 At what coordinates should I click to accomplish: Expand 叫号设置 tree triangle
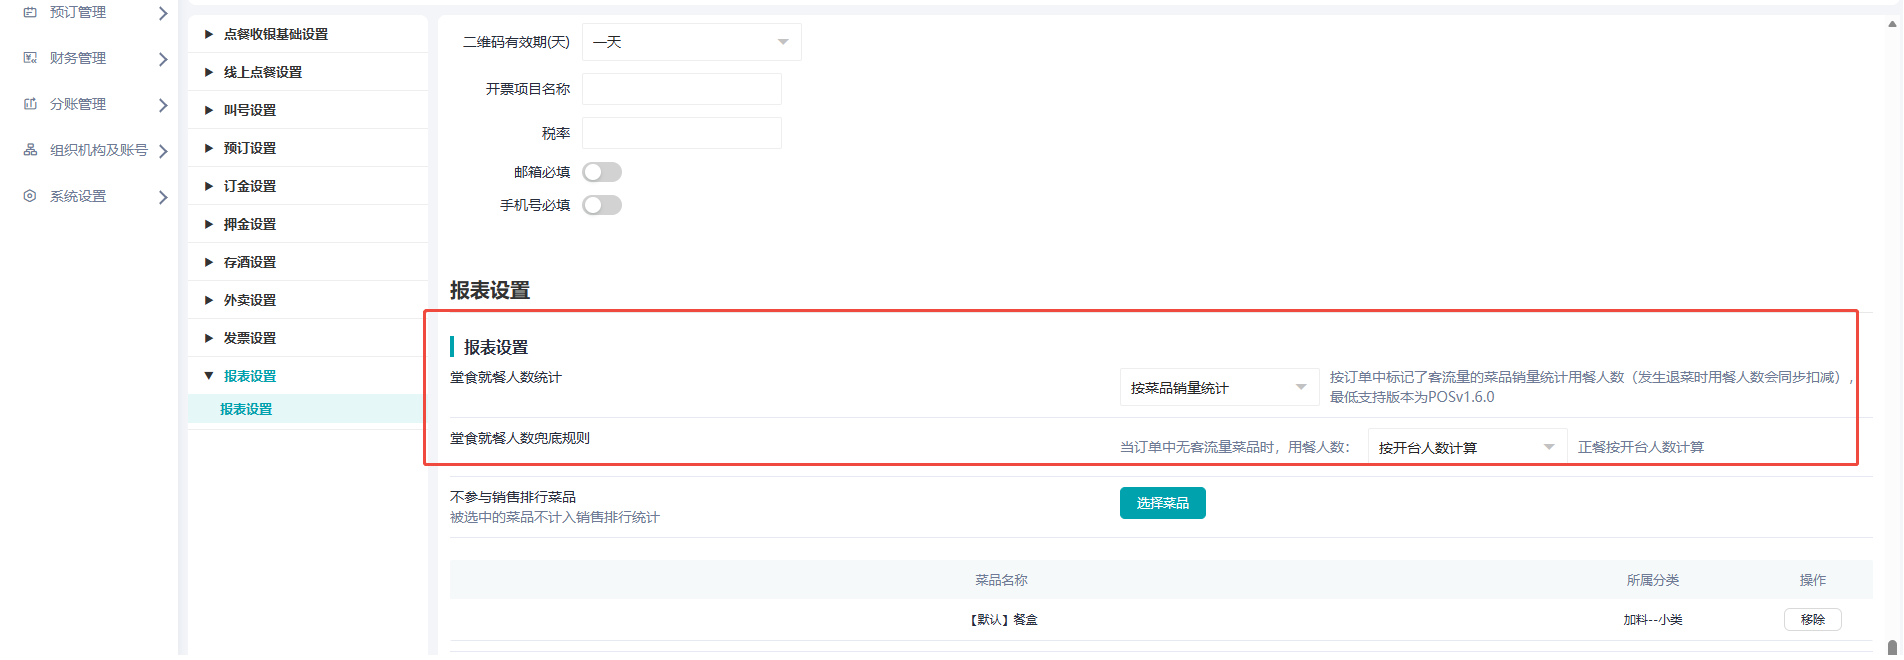[209, 110]
